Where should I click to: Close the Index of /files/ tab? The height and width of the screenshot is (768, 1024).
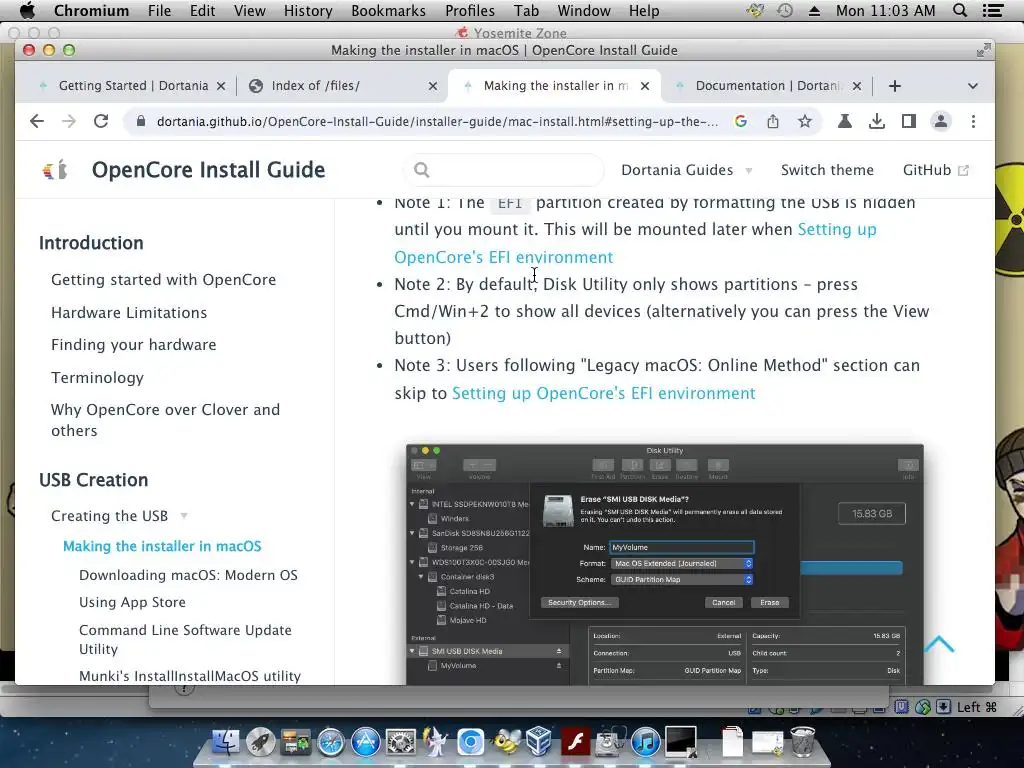coord(432,86)
